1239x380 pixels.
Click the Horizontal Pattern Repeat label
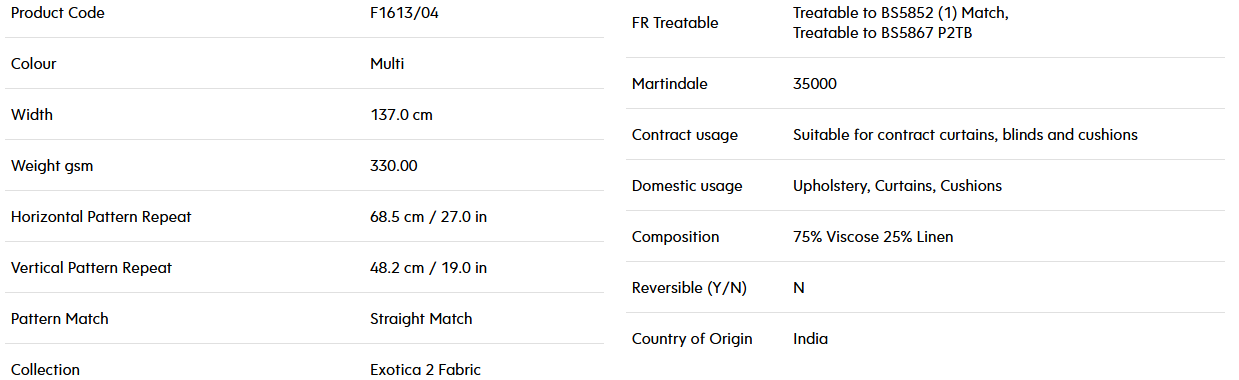tap(101, 217)
